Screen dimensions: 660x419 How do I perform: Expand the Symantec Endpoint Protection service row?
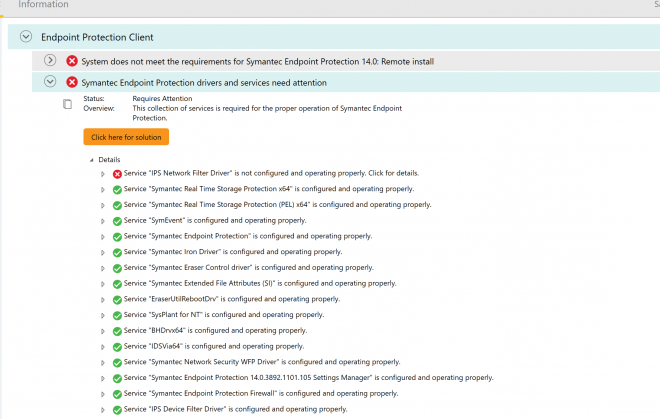click(x=102, y=237)
